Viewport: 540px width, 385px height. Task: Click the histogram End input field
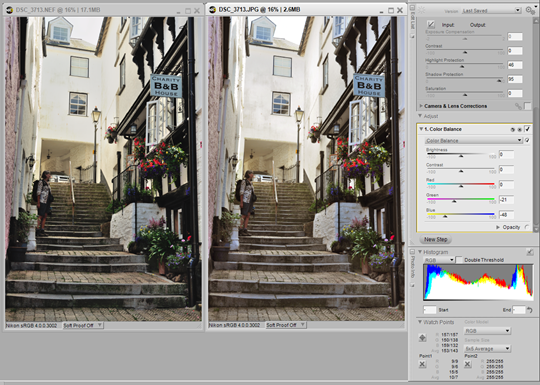click(x=519, y=310)
